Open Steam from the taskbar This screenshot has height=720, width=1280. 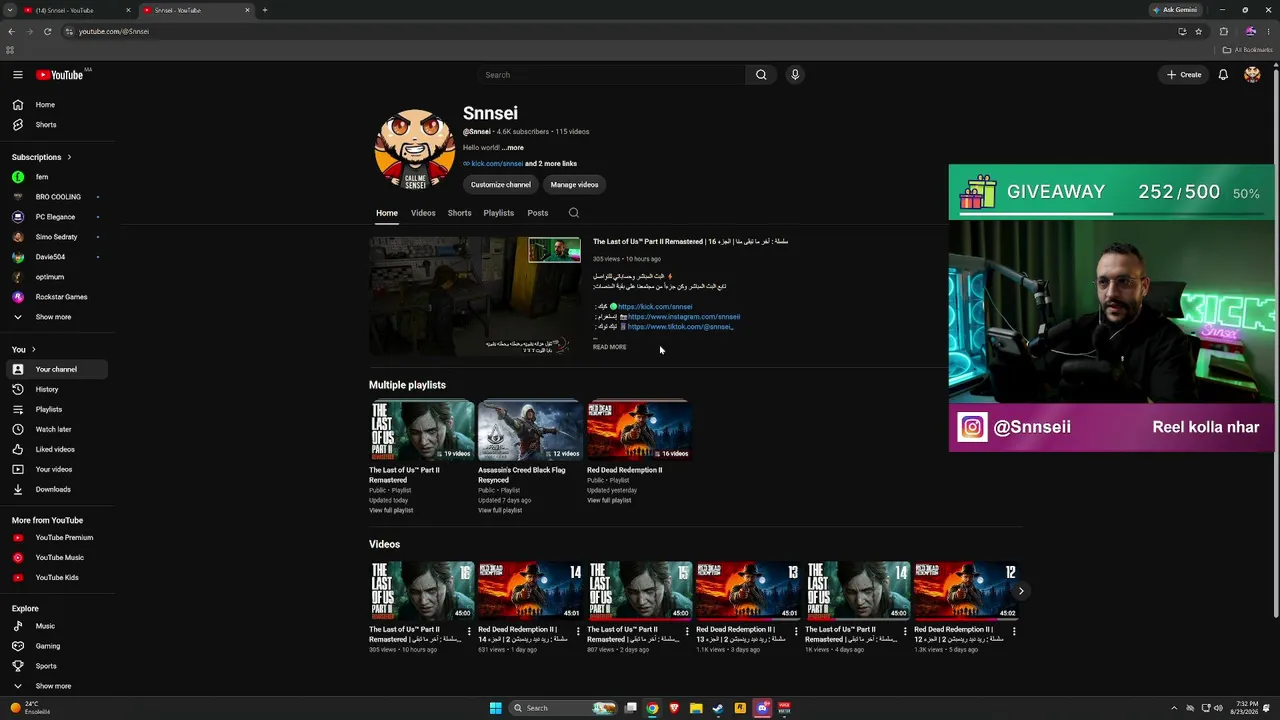[718, 708]
